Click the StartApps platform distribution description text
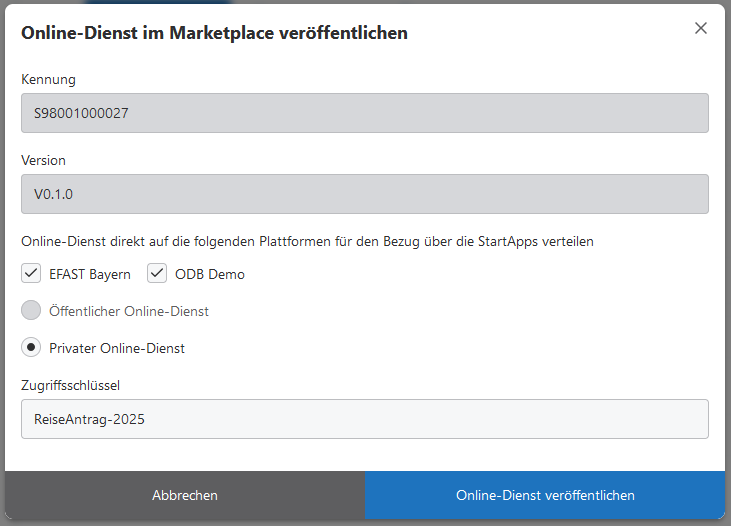This screenshot has width=731, height=526. (x=307, y=241)
